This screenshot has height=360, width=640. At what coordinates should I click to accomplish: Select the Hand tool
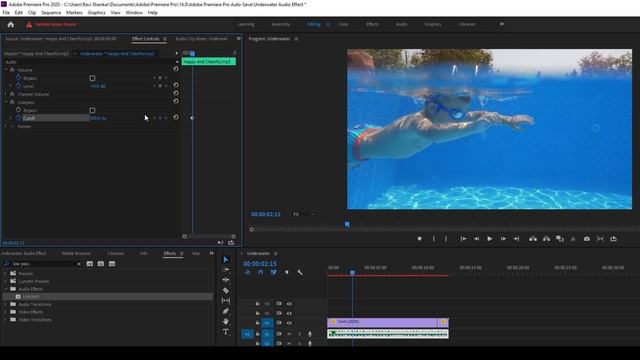point(226,322)
